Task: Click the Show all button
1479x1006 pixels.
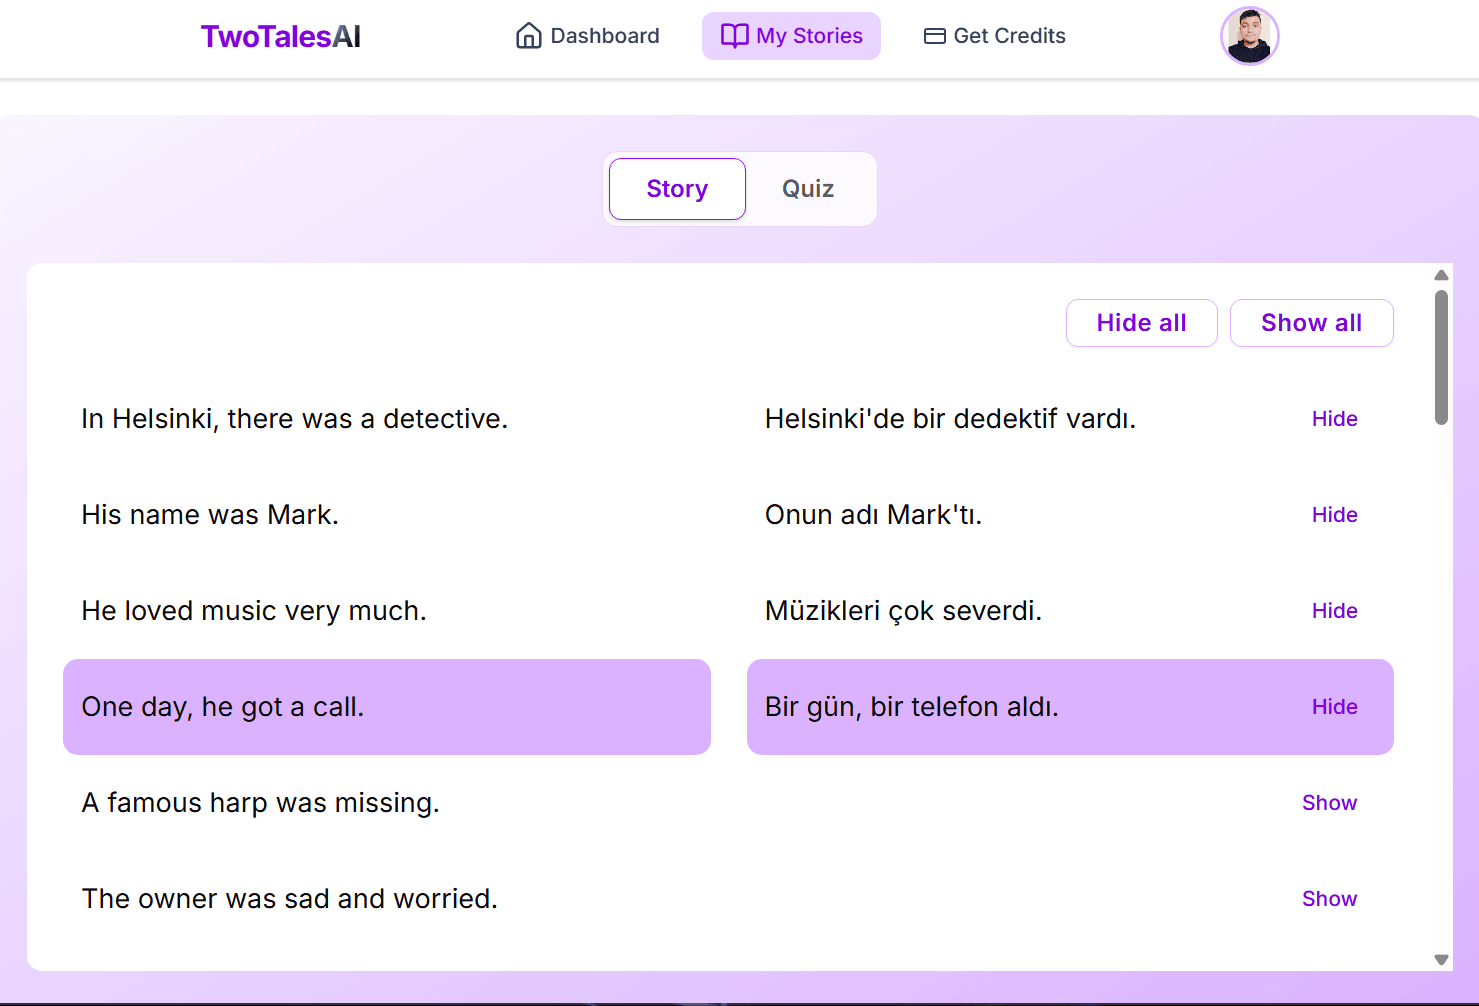Action: point(1311,322)
